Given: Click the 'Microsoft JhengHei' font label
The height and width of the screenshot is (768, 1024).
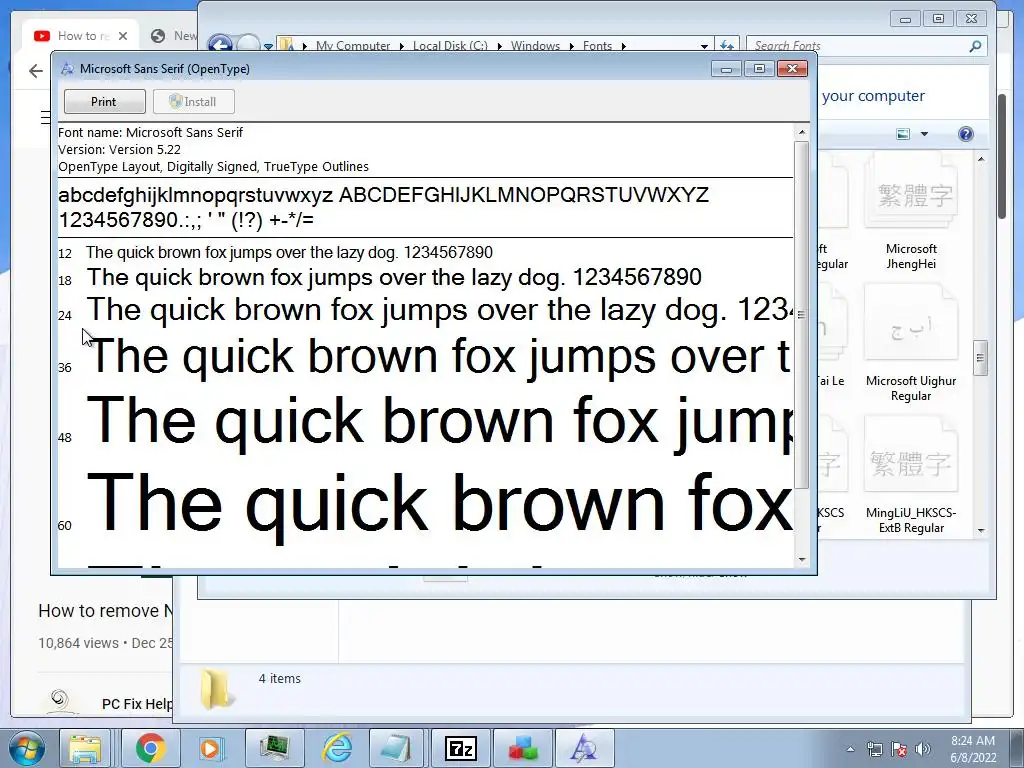Looking at the screenshot, I should click(911, 256).
